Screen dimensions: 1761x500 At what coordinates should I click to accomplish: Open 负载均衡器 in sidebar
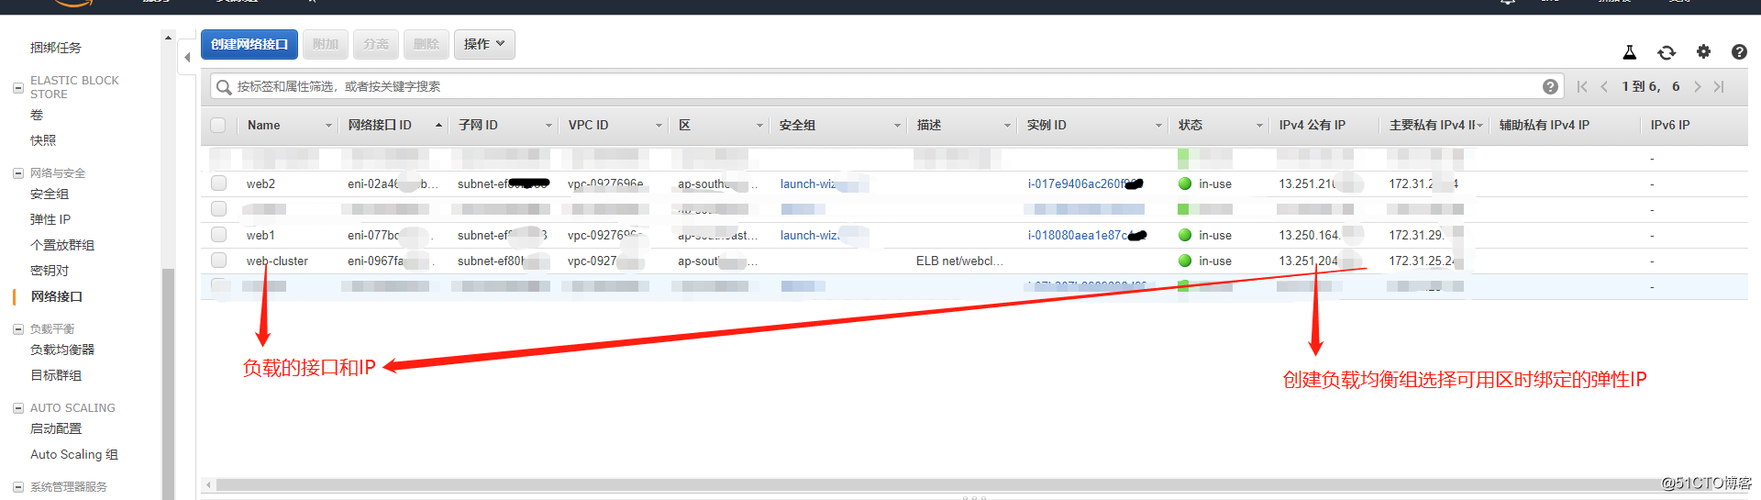tap(62, 350)
